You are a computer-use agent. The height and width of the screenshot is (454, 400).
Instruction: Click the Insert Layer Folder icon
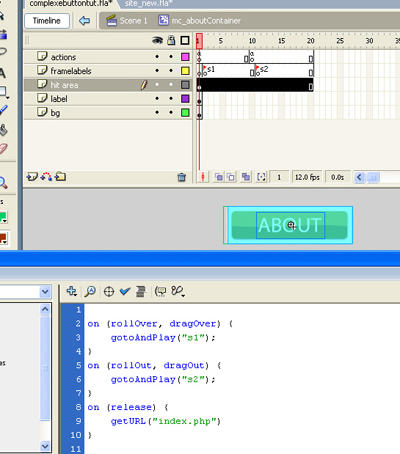[60, 177]
